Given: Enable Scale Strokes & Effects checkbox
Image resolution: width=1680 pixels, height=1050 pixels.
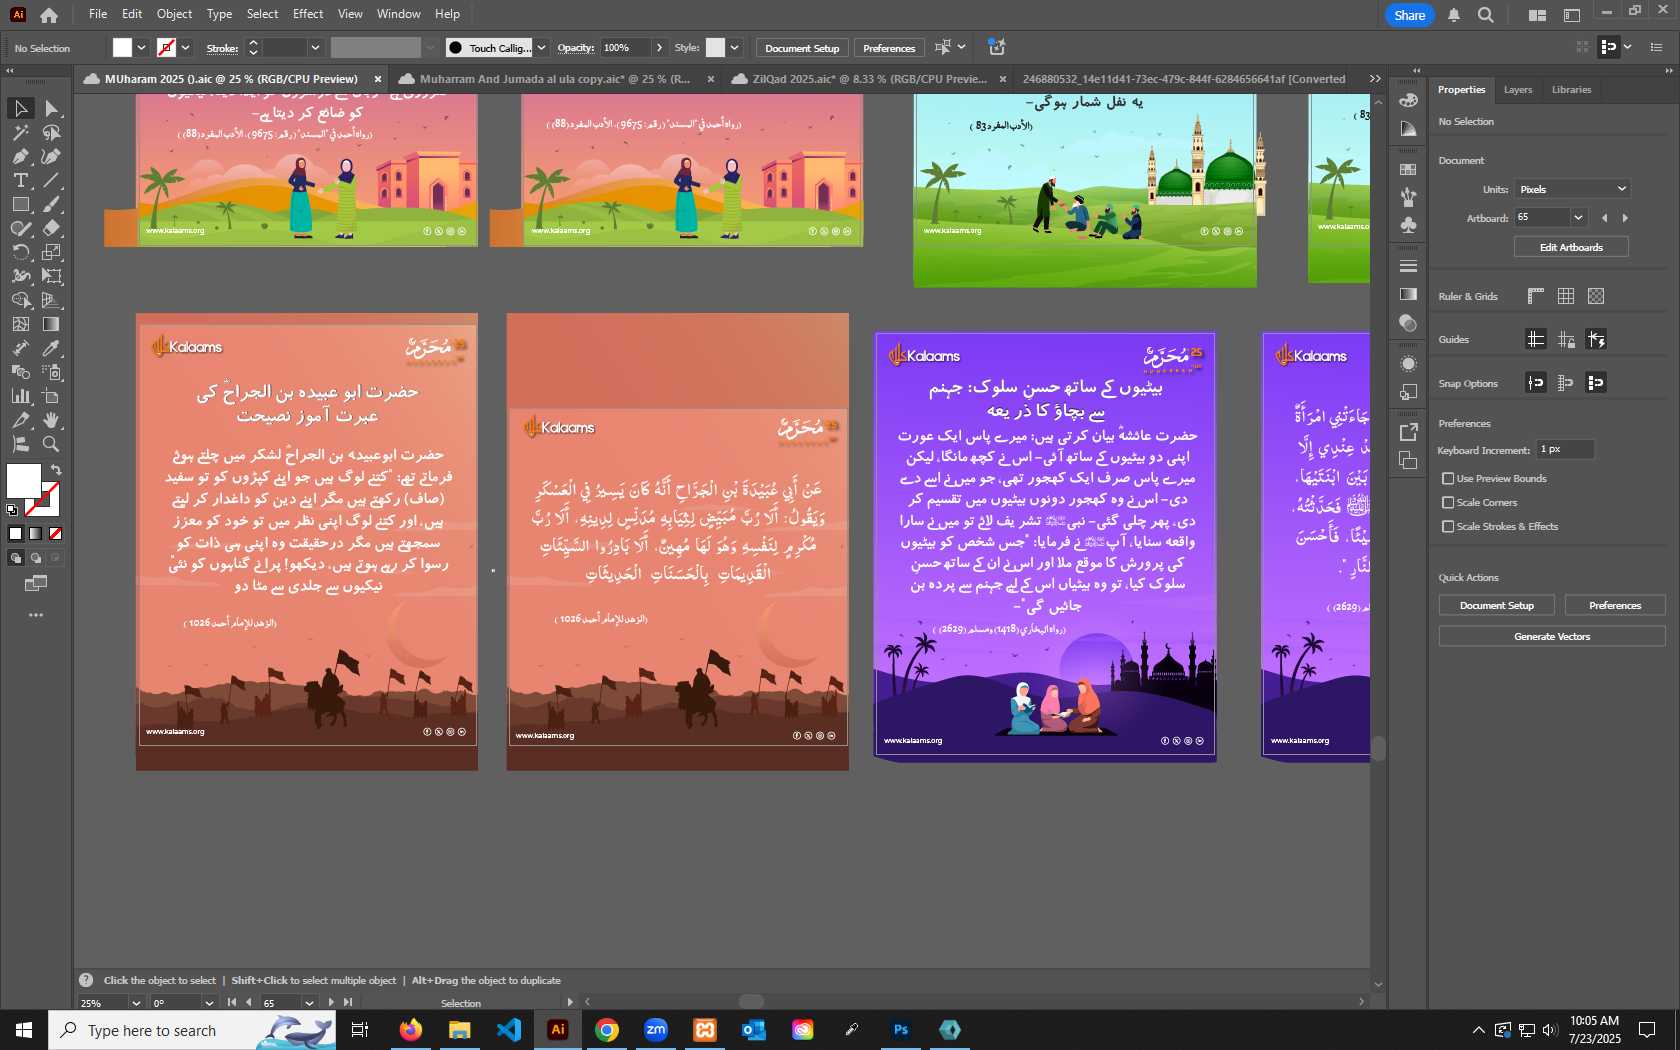Looking at the screenshot, I should click(x=1448, y=526).
